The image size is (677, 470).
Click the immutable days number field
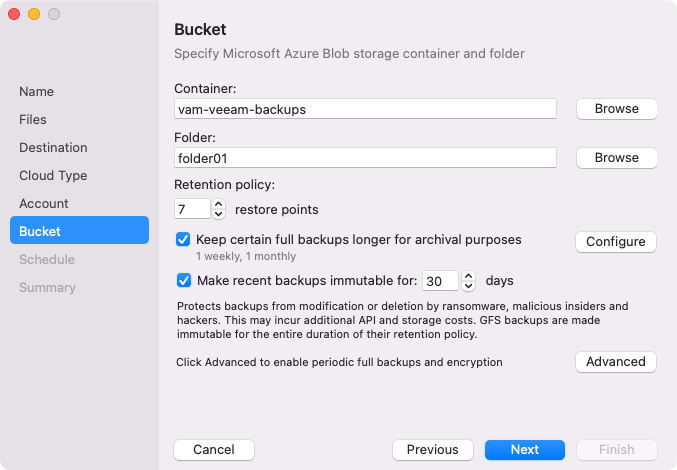(x=440, y=281)
